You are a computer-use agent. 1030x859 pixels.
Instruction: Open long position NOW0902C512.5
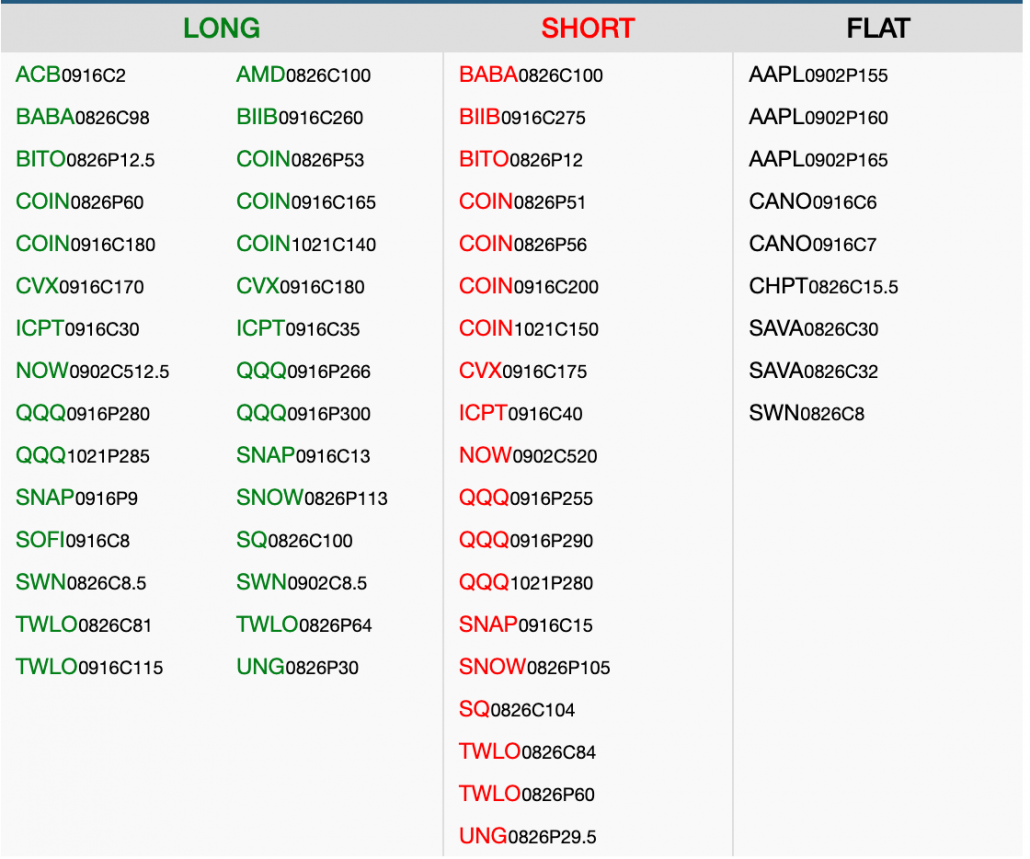[x=92, y=372]
